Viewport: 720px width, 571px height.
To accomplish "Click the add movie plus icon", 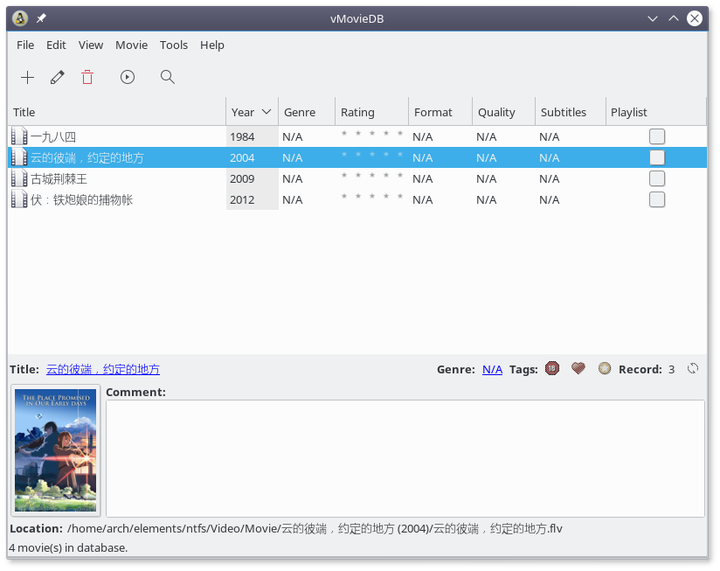I will coord(27,77).
